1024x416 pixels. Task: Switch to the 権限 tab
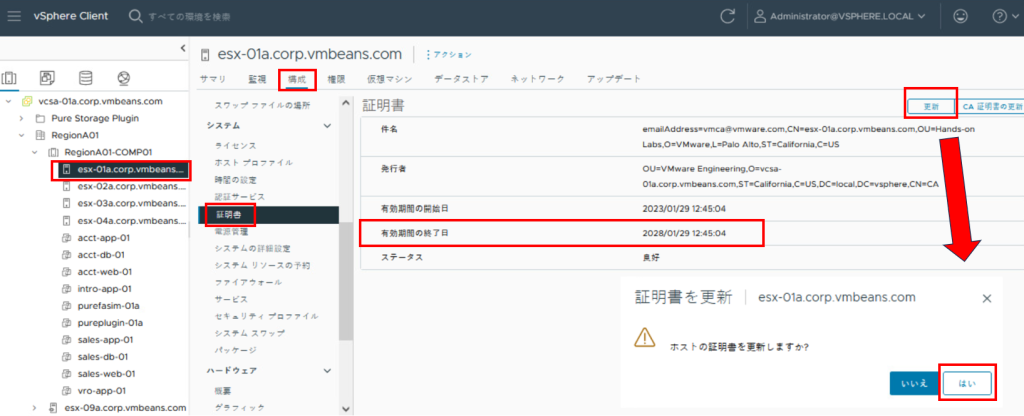336,79
